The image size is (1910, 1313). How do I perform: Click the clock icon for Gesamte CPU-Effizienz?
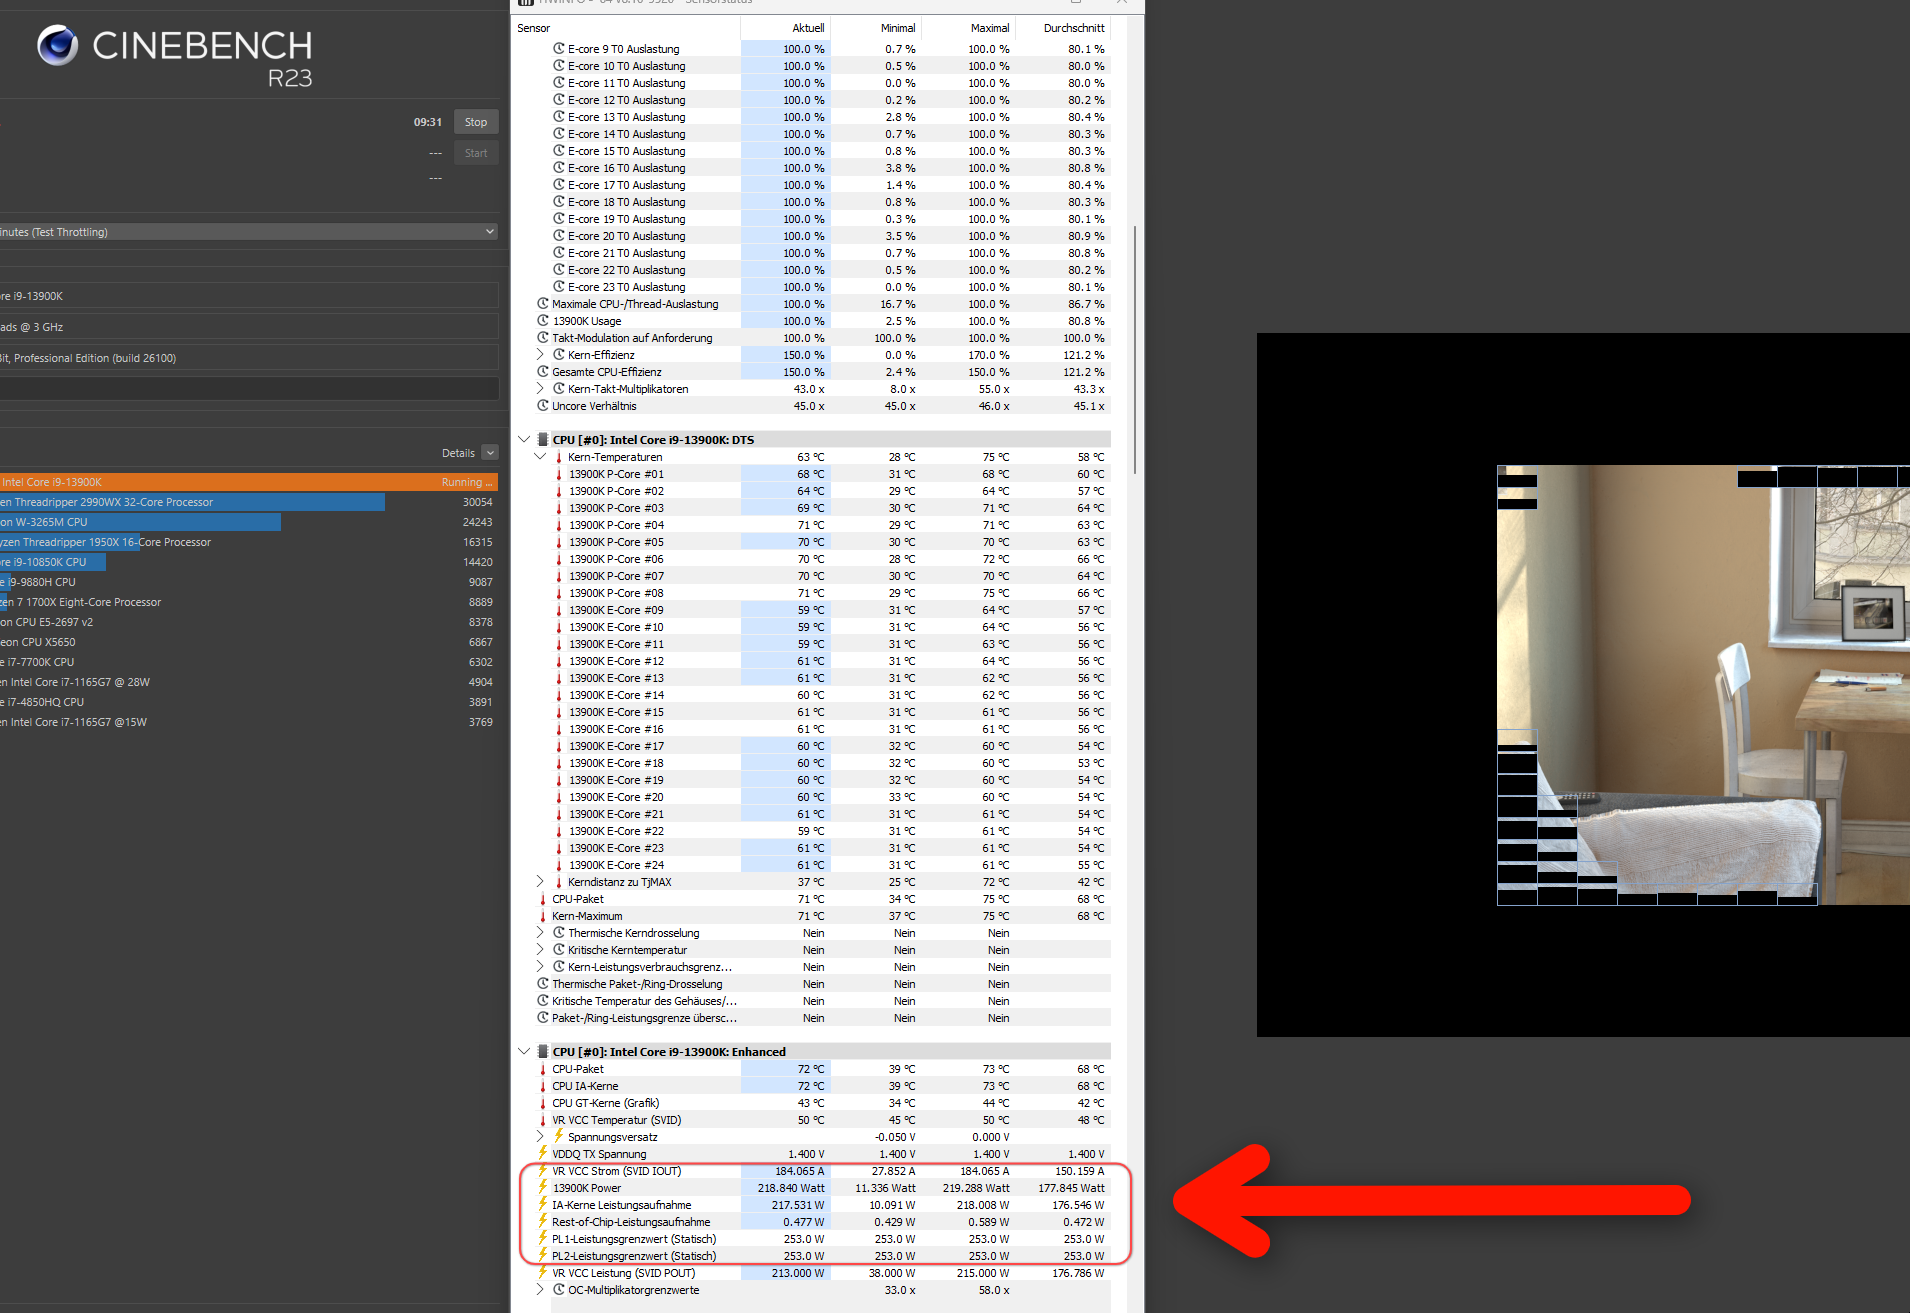pyautogui.click(x=543, y=371)
